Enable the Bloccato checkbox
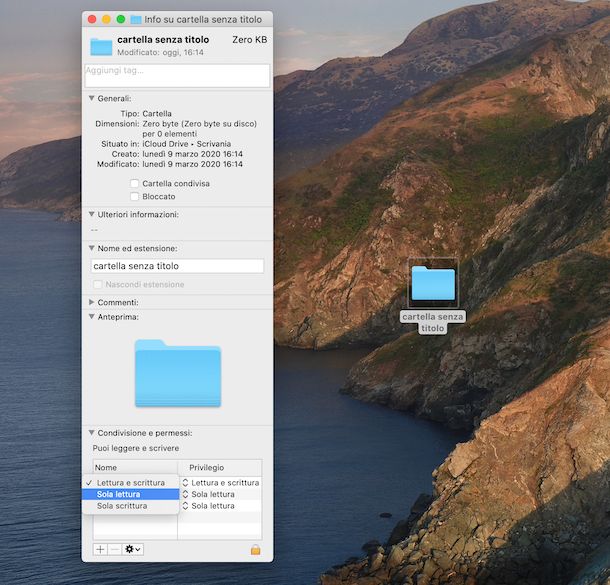The width and height of the screenshot is (610, 585). click(135, 196)
